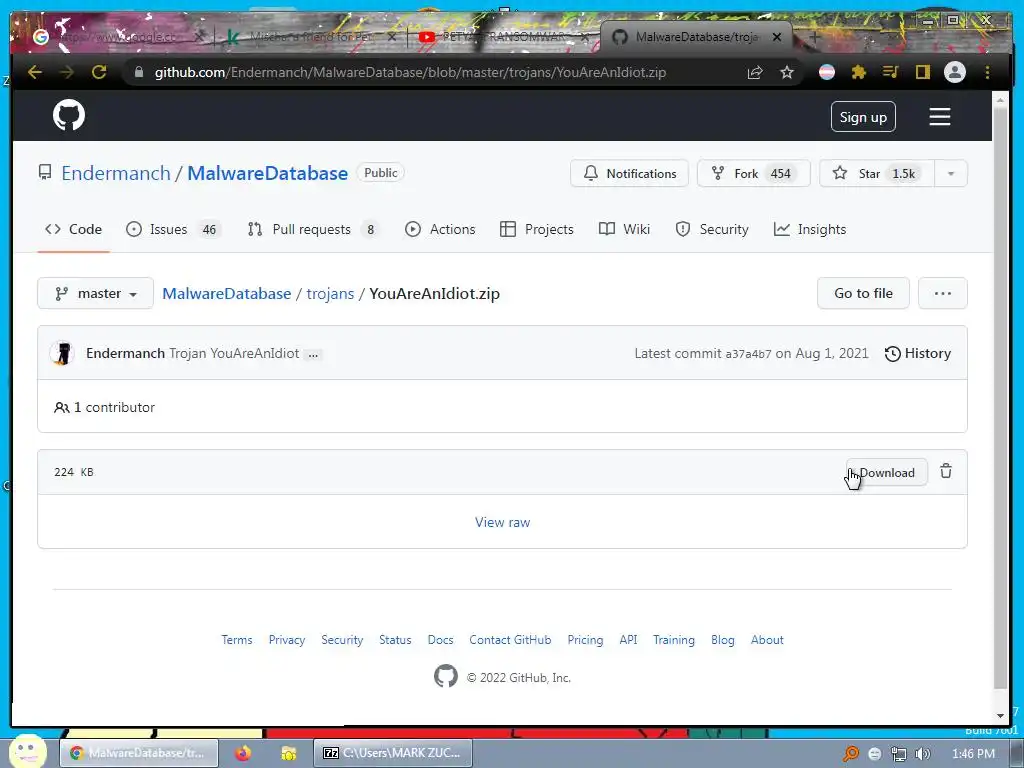
Task: Open Docs footer link
Action: click(440, 640)
